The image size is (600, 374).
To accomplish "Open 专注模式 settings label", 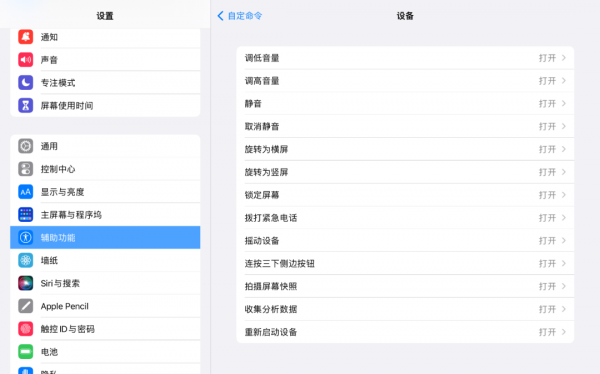I will click(x=58, y=83).
